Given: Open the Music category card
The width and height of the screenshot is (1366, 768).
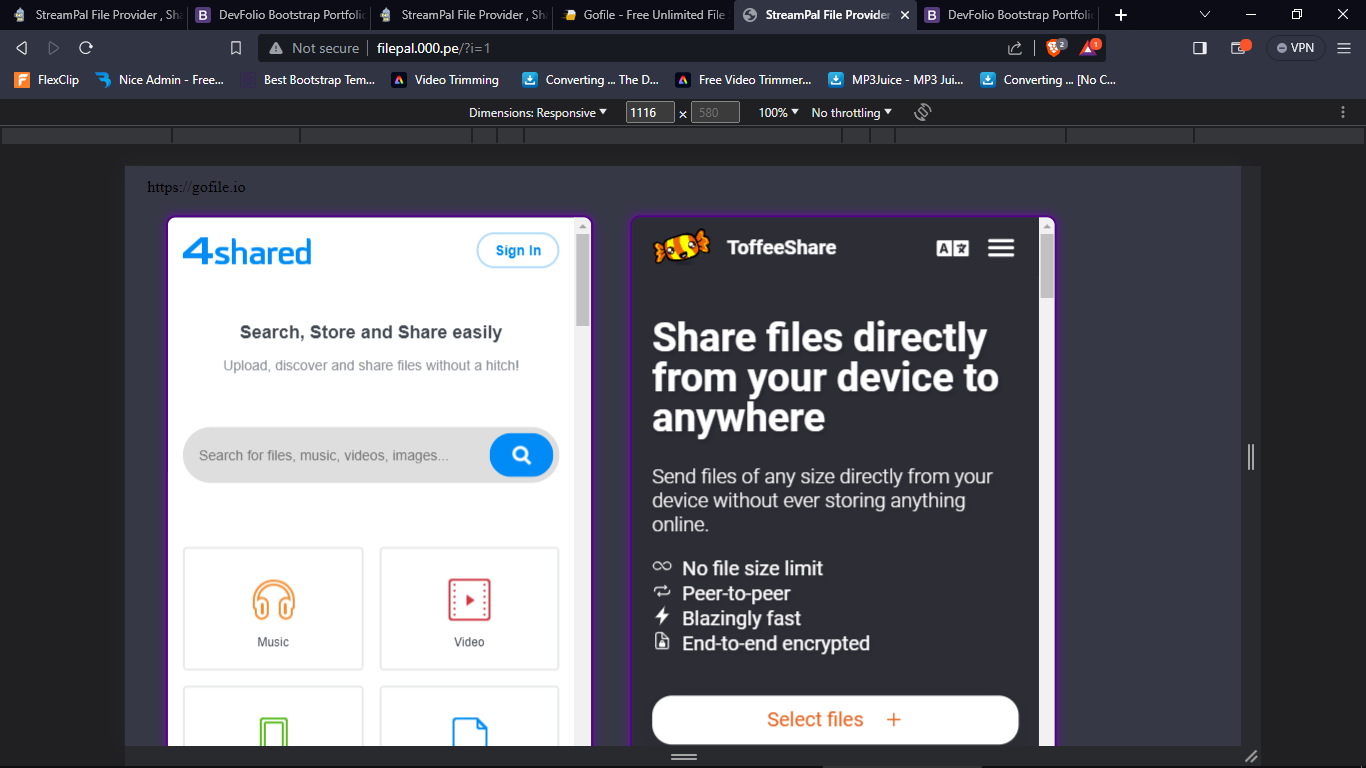Looking at the screenshot, I should click(273, 608).
